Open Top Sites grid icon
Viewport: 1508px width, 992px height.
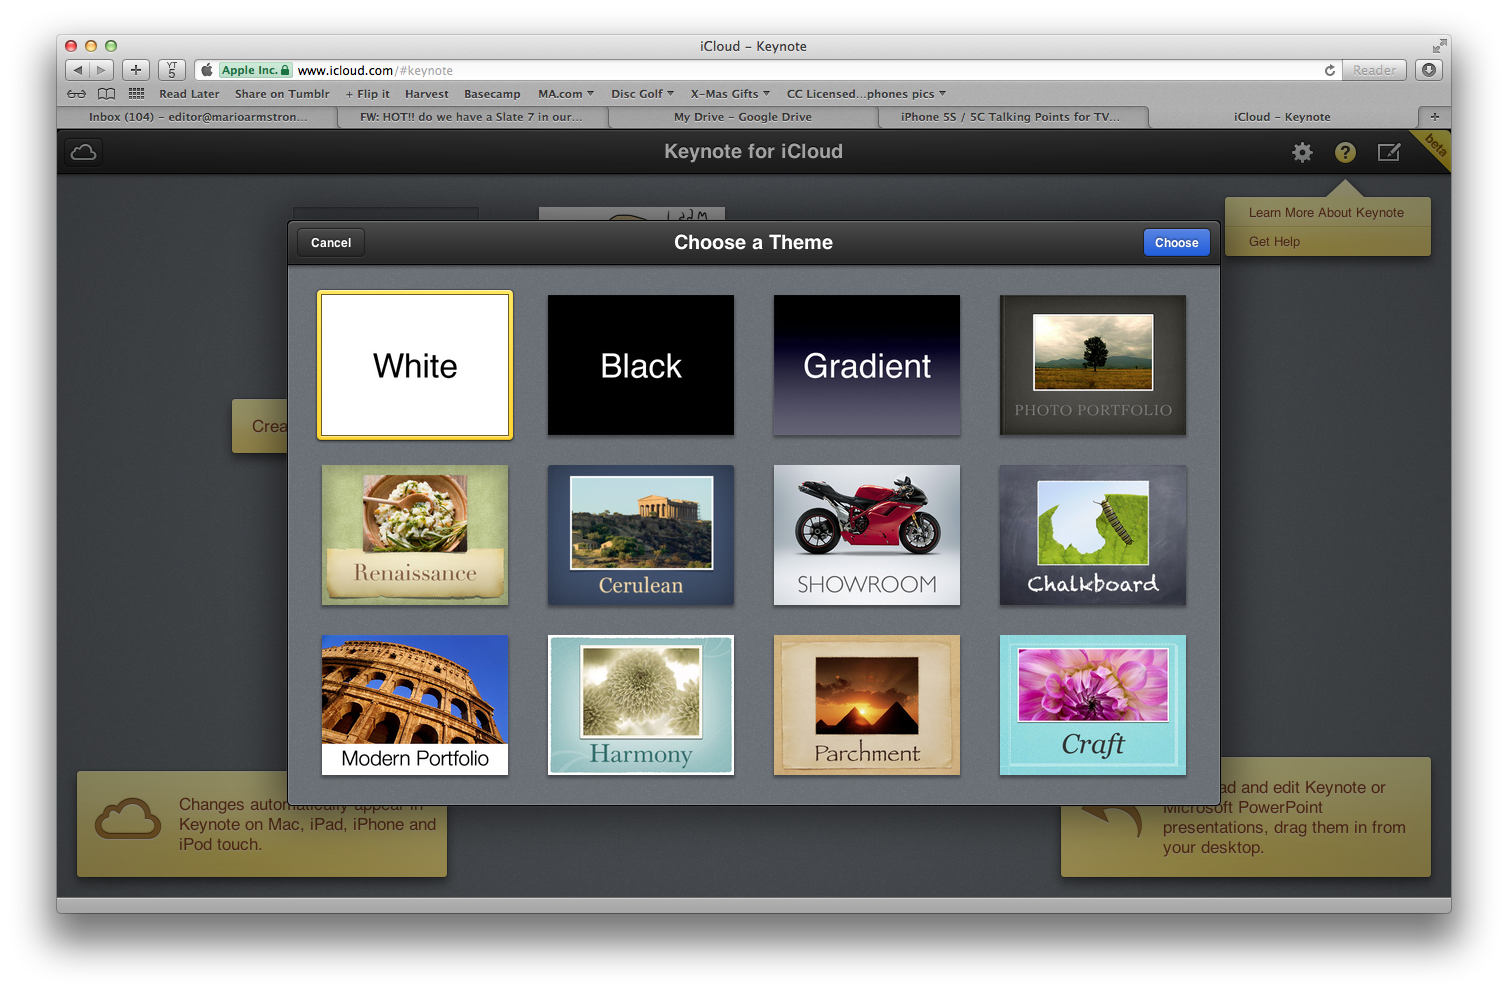click(x=137, y=94)
